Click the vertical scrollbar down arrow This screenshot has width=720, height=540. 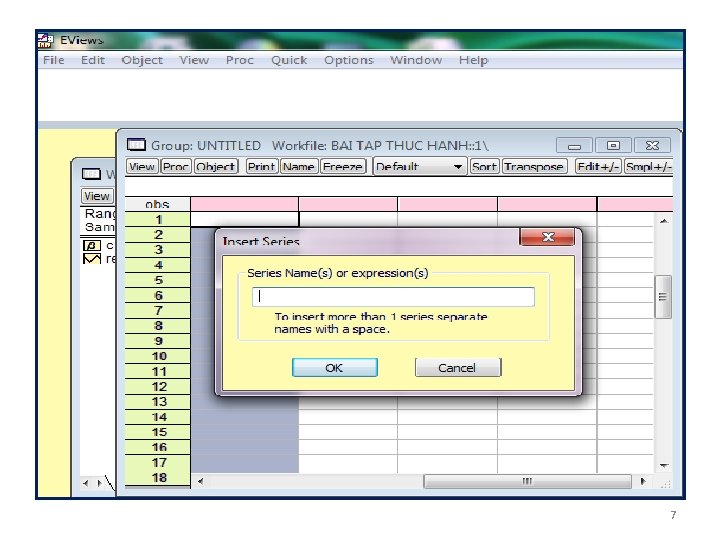pyautogui.click(x=664, y=466)
